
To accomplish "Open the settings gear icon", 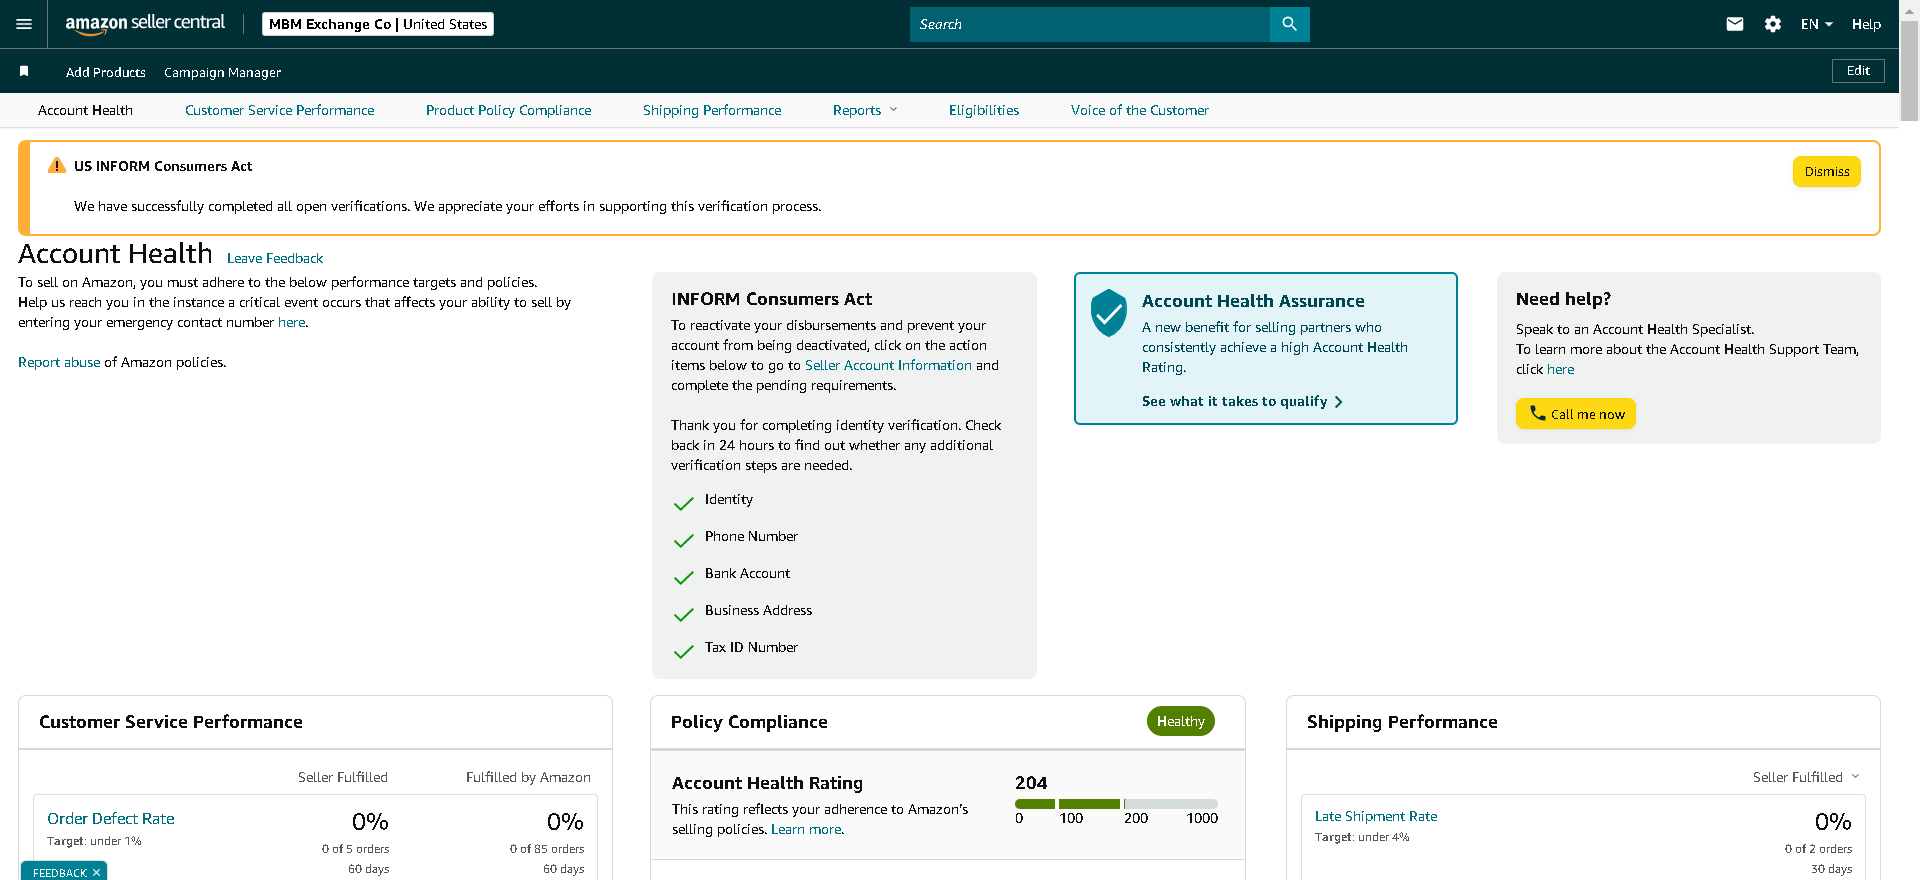I will tap(1773, 24).
